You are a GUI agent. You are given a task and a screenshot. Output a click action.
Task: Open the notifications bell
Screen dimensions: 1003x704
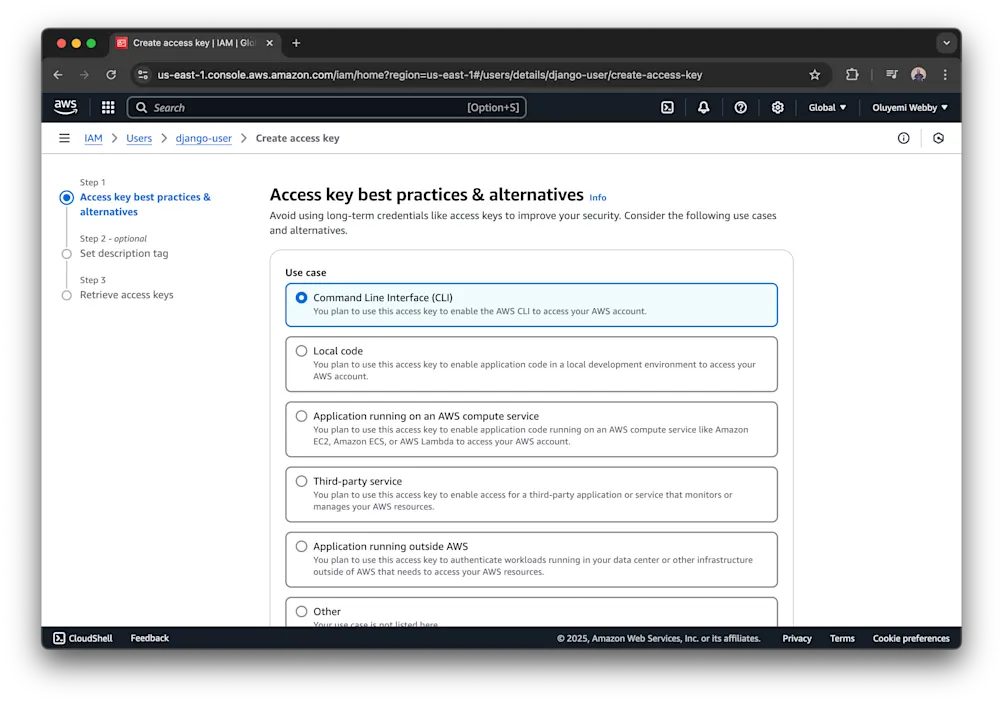[704, 107]
